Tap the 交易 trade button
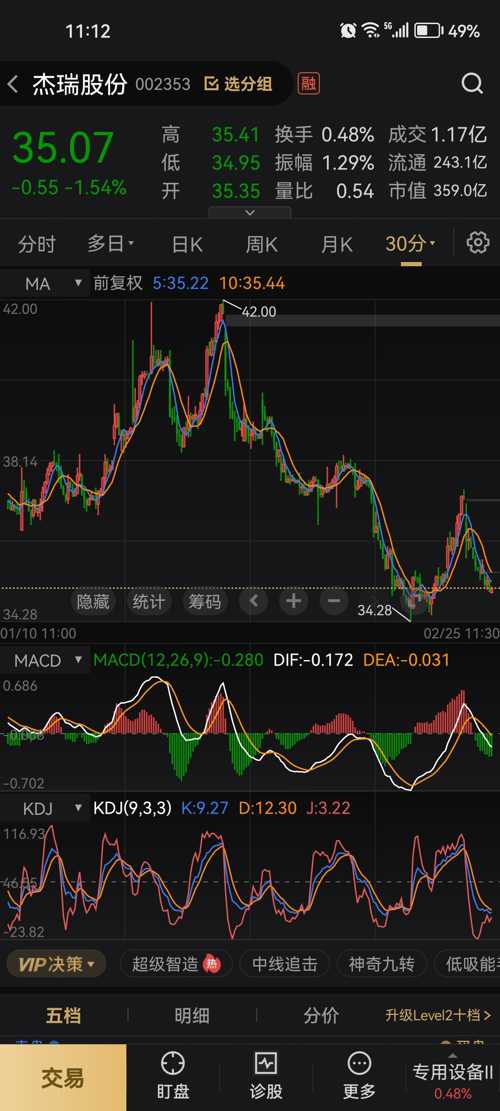Screen dimensions: 500x1111 pos(63,1078)
